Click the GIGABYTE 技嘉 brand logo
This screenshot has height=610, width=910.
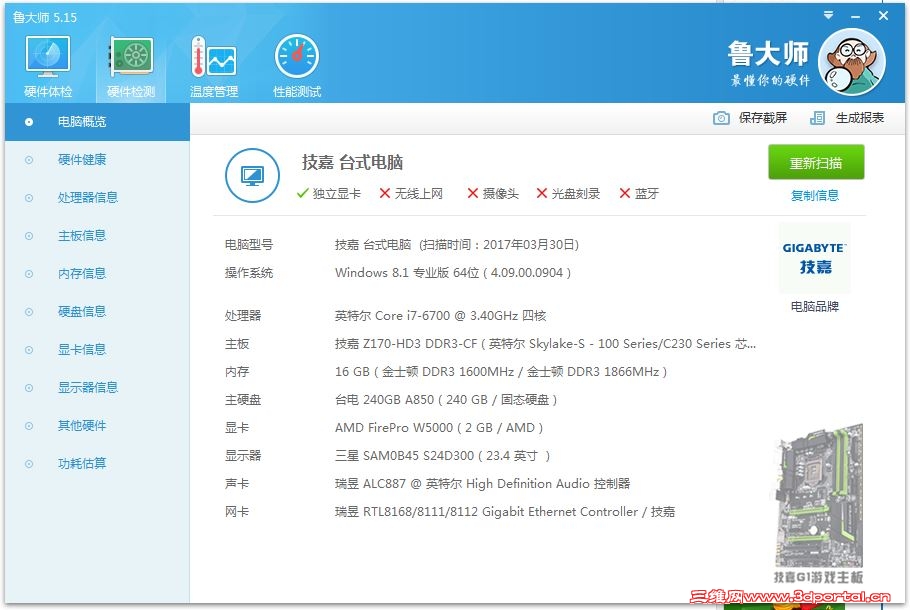tap(815, 258)
